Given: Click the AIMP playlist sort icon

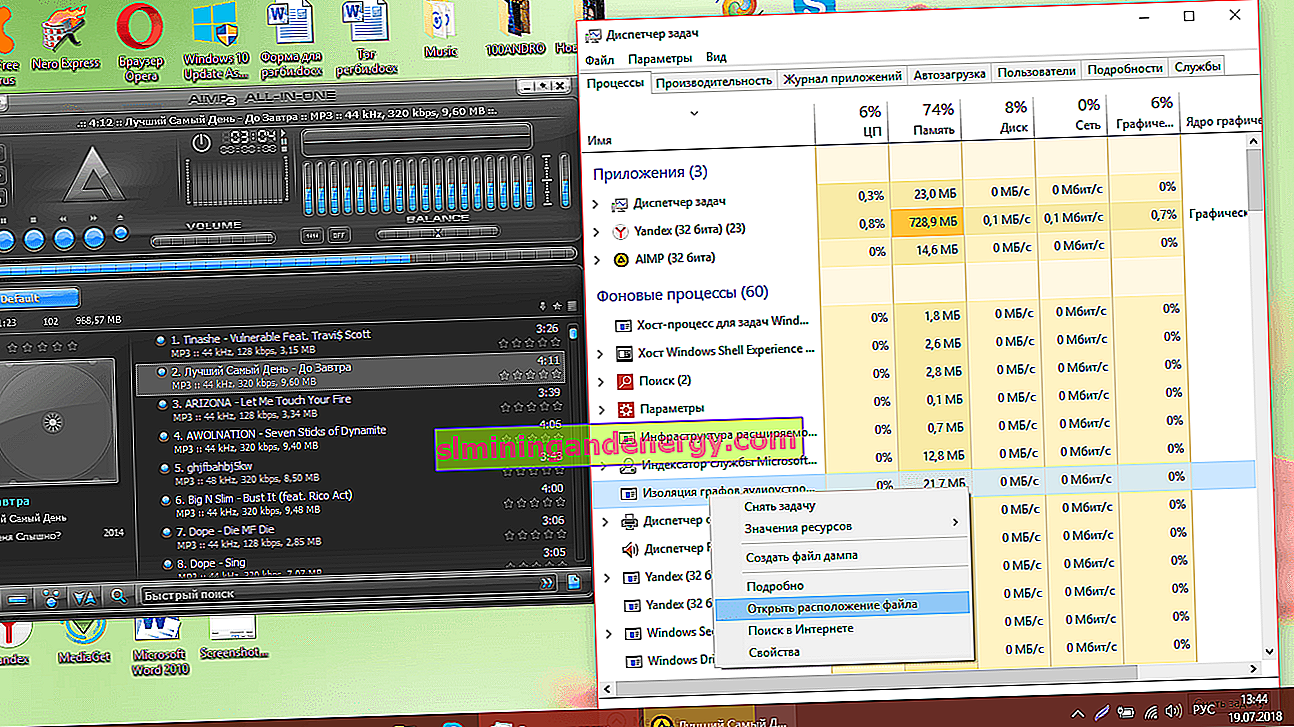Looking at the screenshot, I should pos(84,597).
